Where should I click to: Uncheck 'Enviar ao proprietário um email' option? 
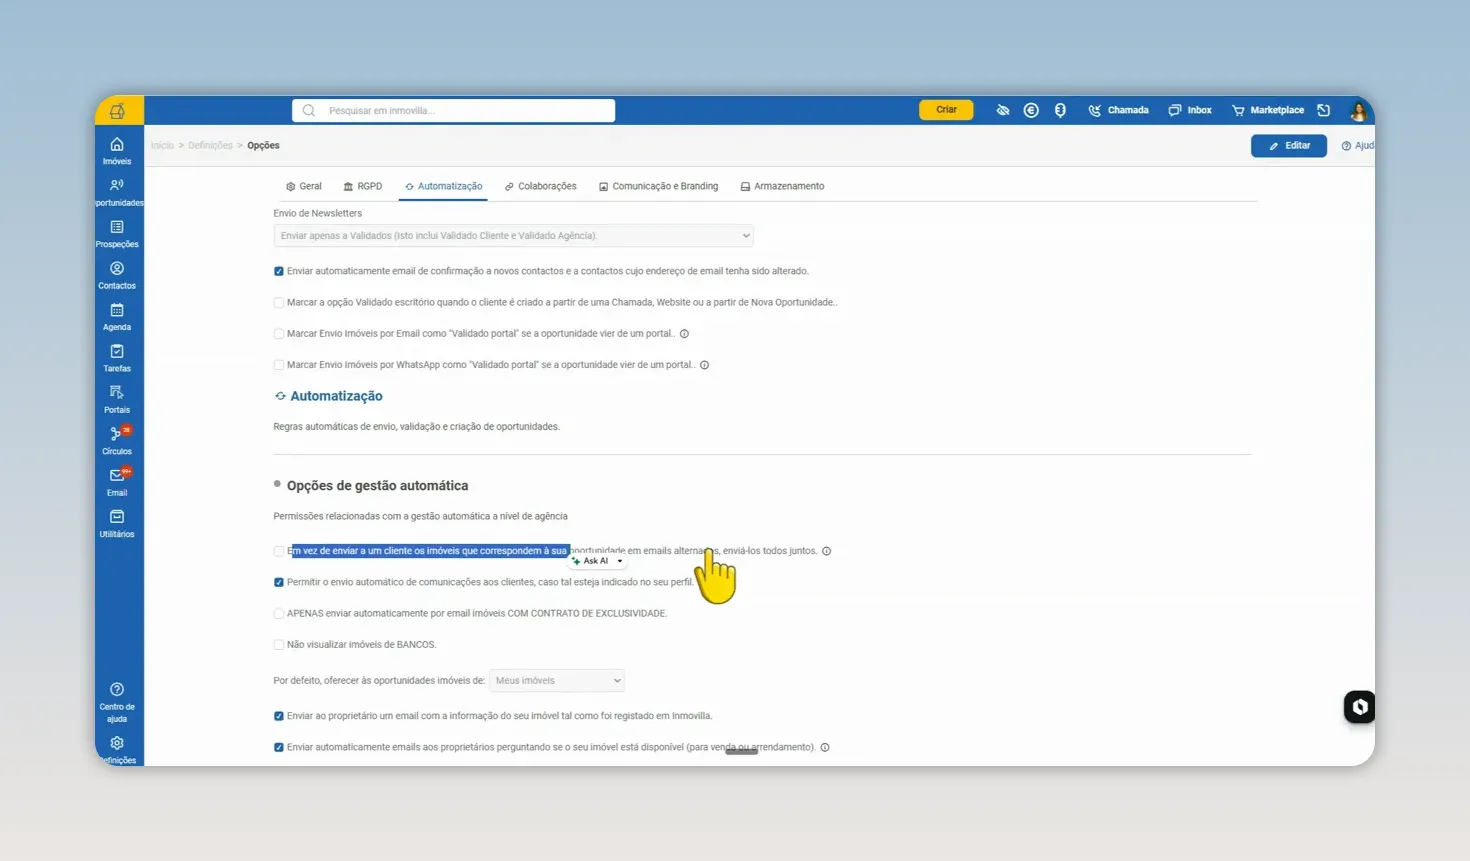point(279,716)
